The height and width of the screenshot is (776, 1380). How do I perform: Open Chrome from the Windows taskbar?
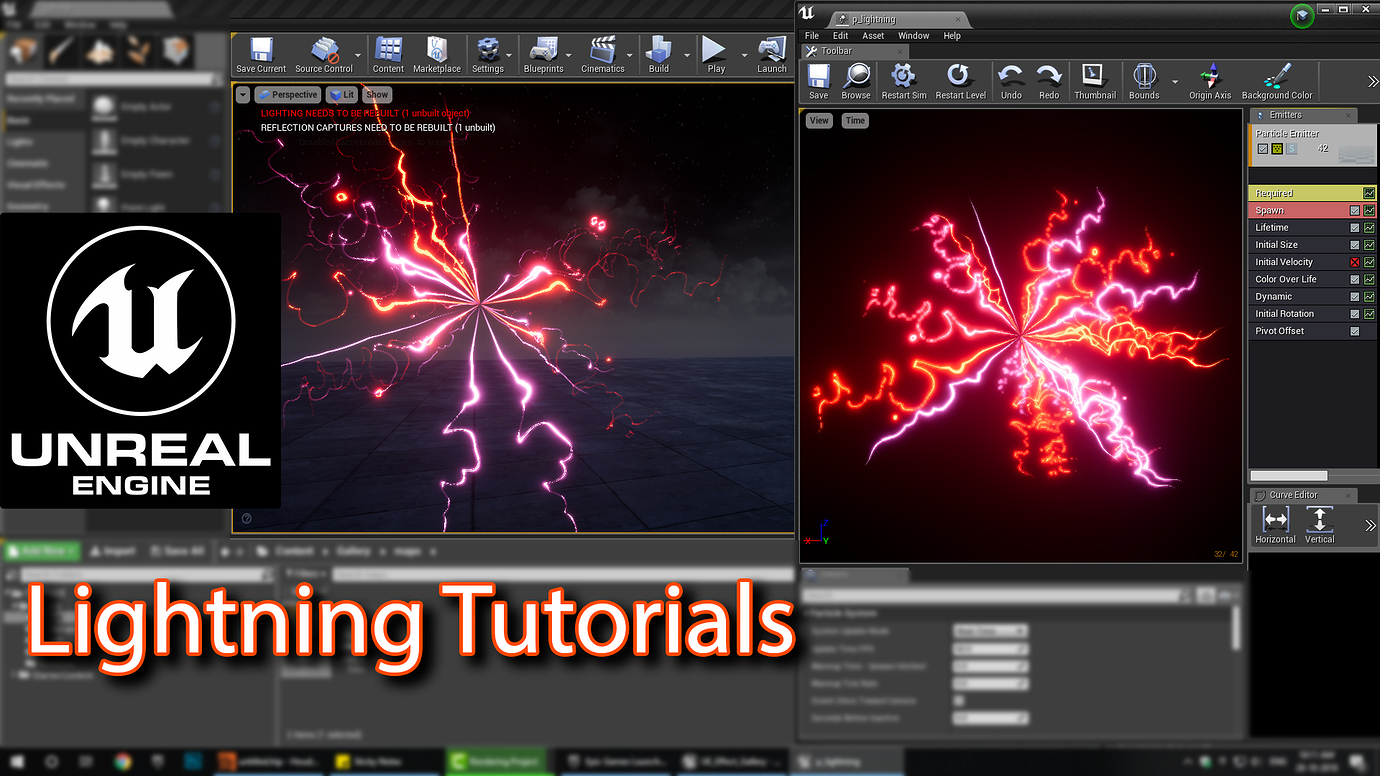pos(122,762)
